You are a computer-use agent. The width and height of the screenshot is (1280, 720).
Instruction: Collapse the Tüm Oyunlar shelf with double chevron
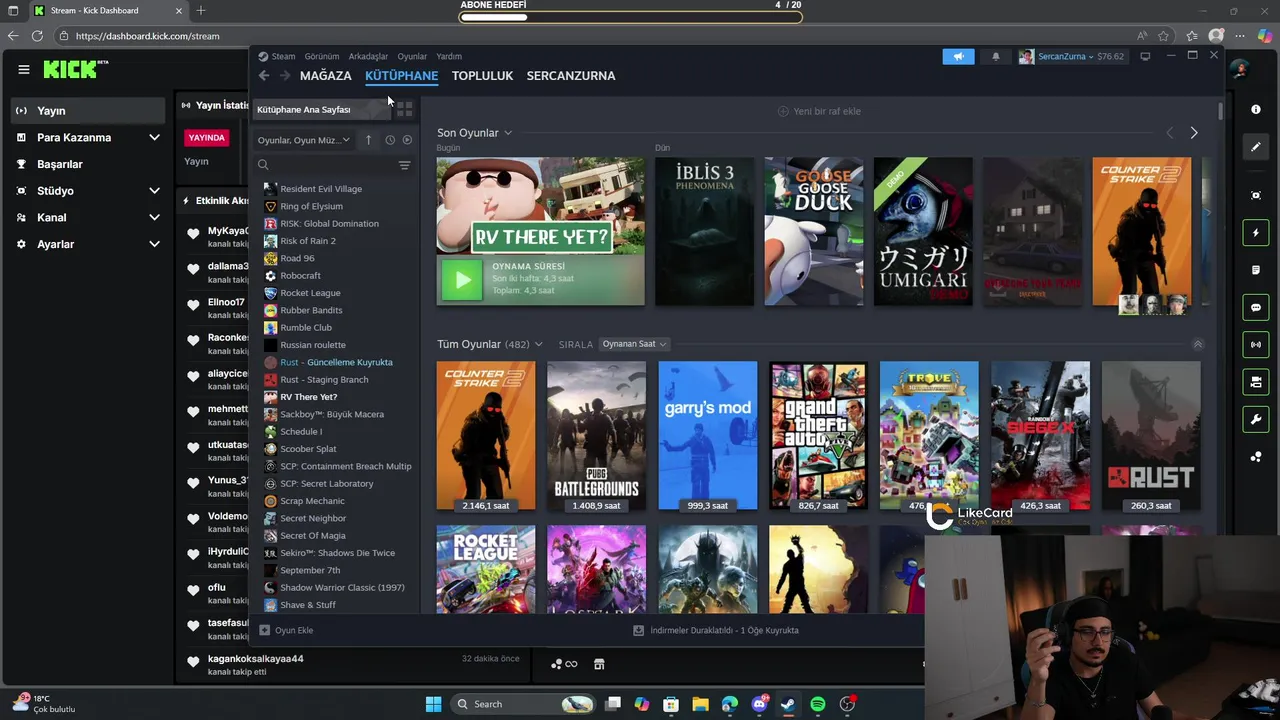pos(1197,344)
